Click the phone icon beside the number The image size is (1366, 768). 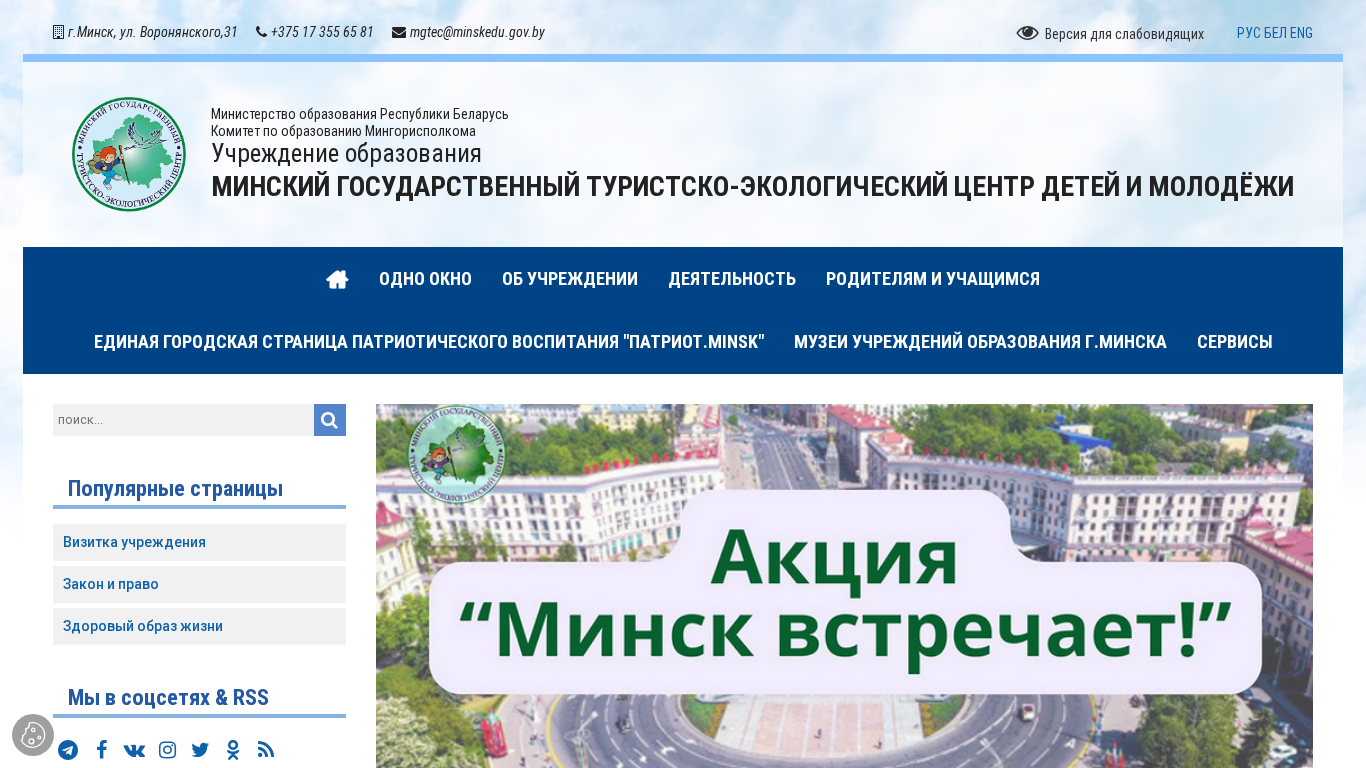(x=261, y=32)
